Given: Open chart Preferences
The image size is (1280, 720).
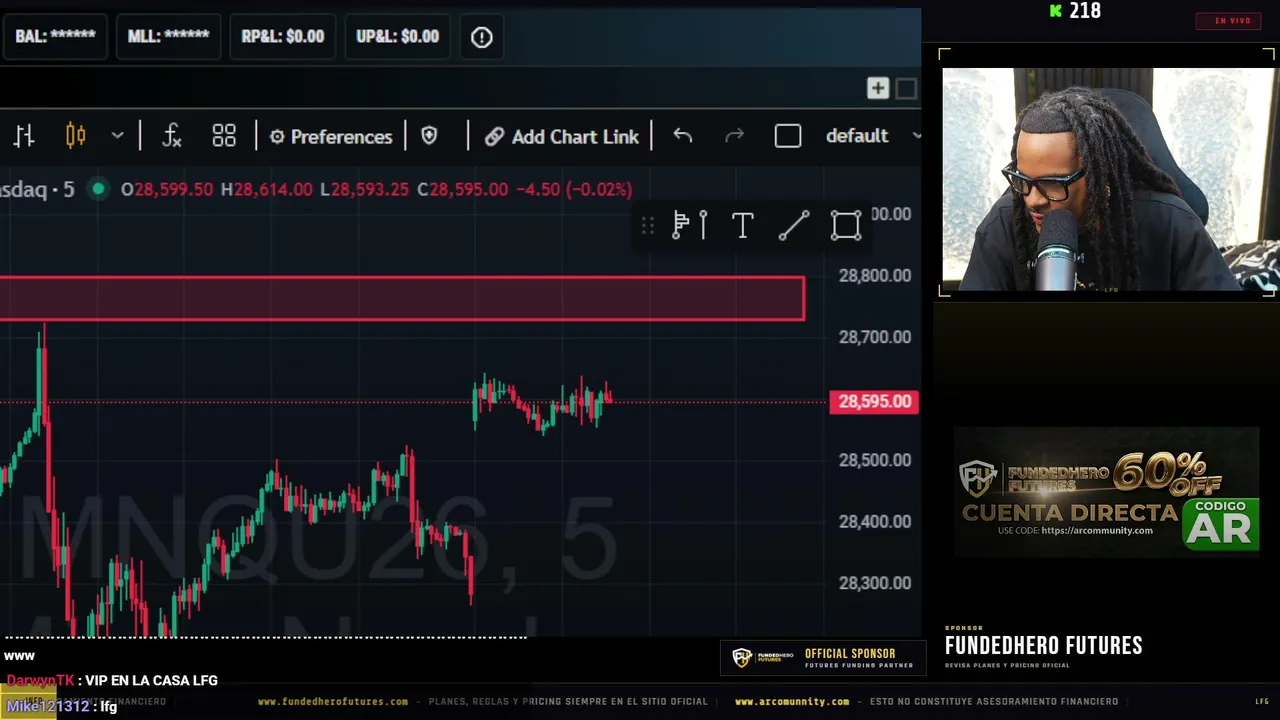Looking at the screenshot, I should coord(331,136).
